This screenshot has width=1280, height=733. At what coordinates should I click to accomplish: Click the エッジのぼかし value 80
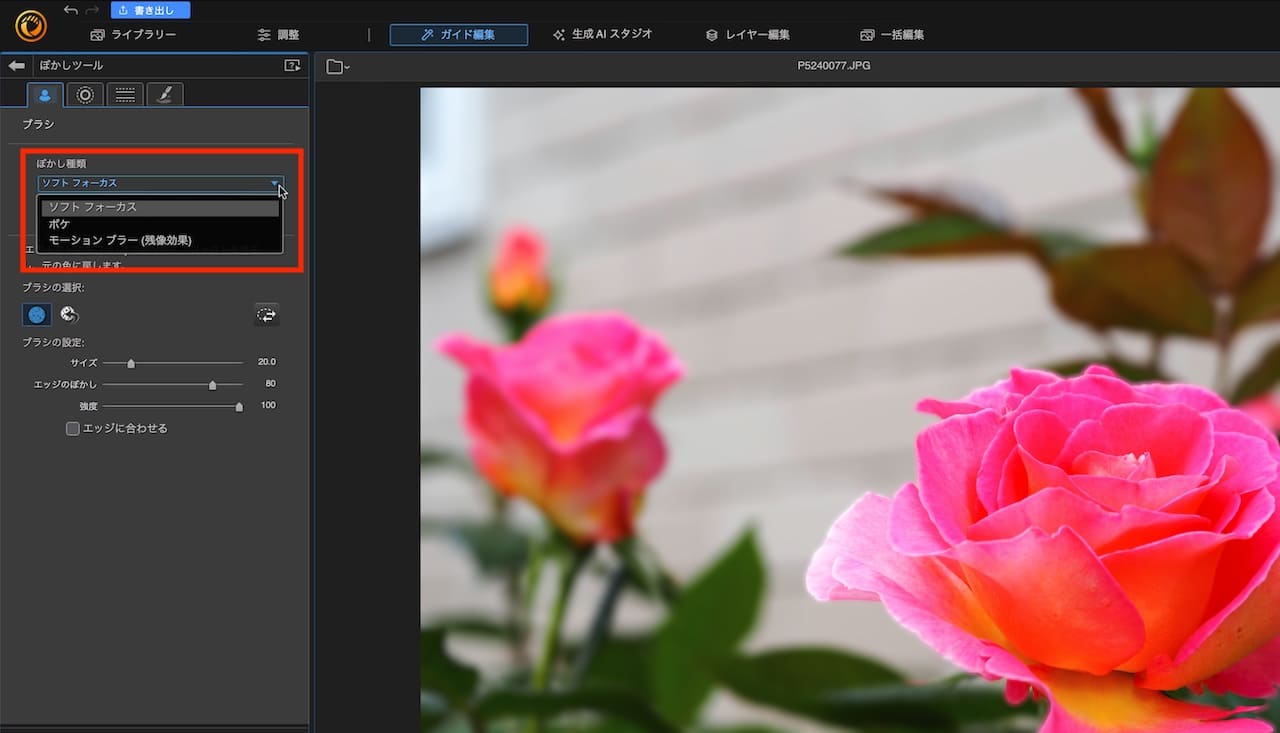point(270,384)
